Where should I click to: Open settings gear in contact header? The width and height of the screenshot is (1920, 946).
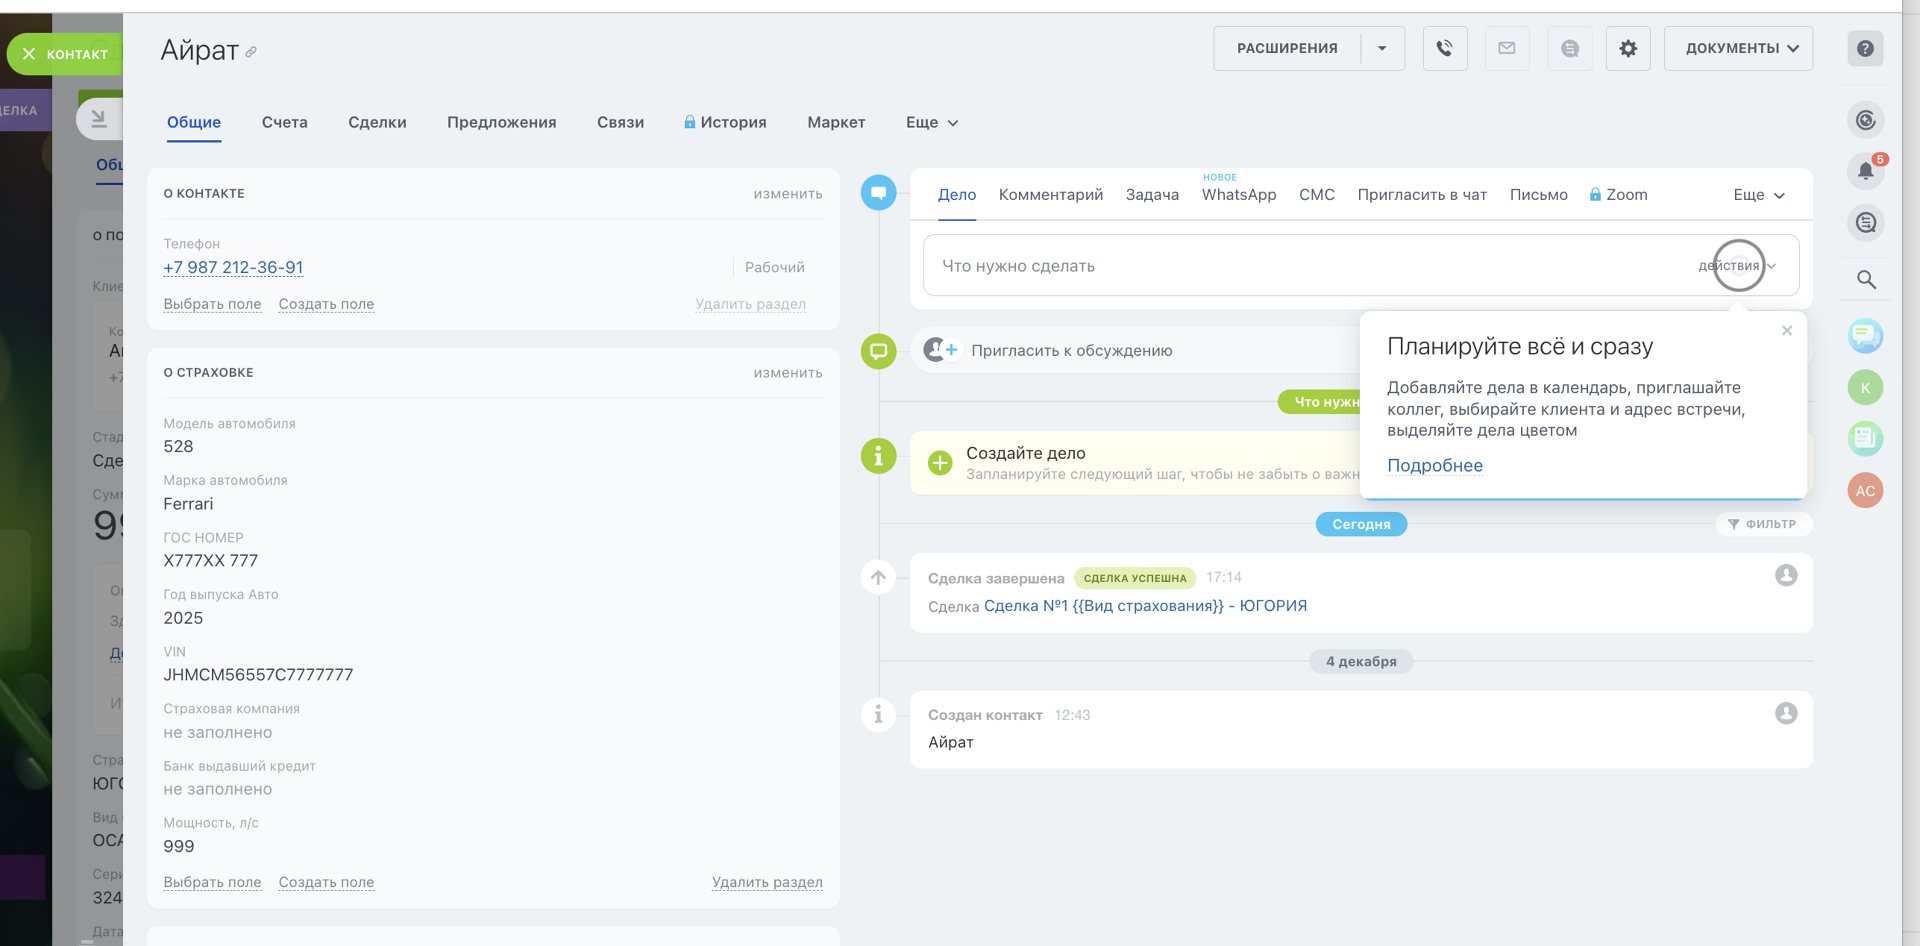1628,48
